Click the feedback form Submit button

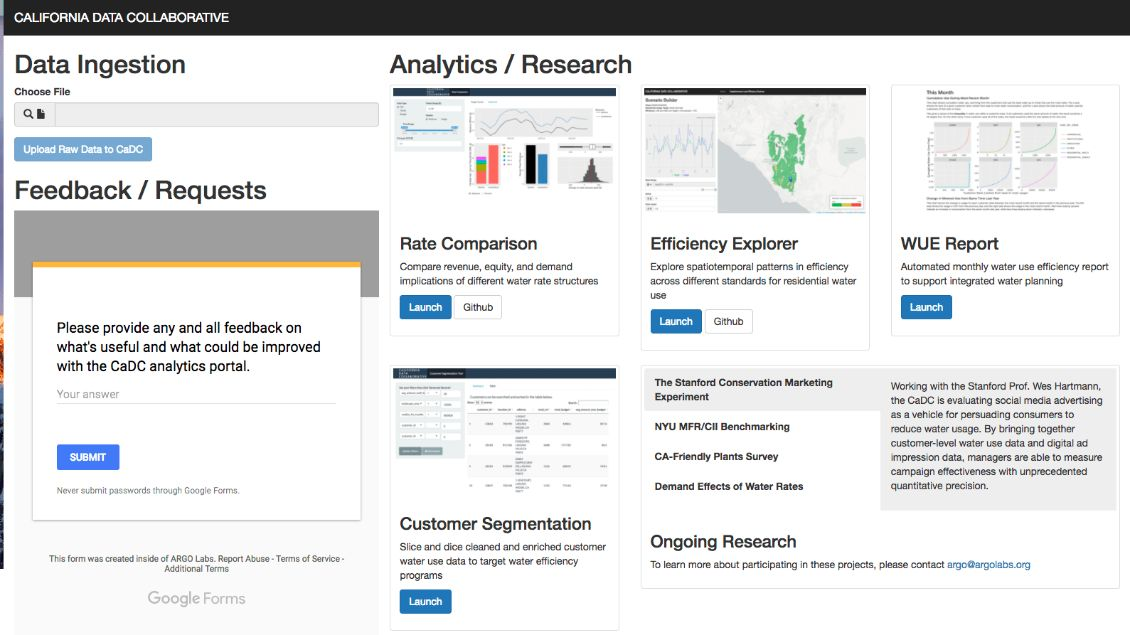(88, 457)
